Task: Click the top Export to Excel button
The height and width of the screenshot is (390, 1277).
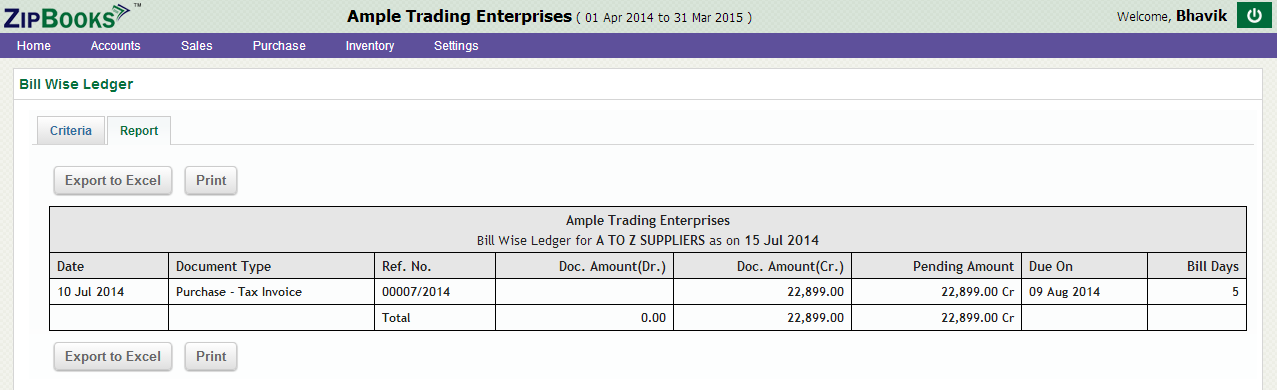Action: coord(113,181)
